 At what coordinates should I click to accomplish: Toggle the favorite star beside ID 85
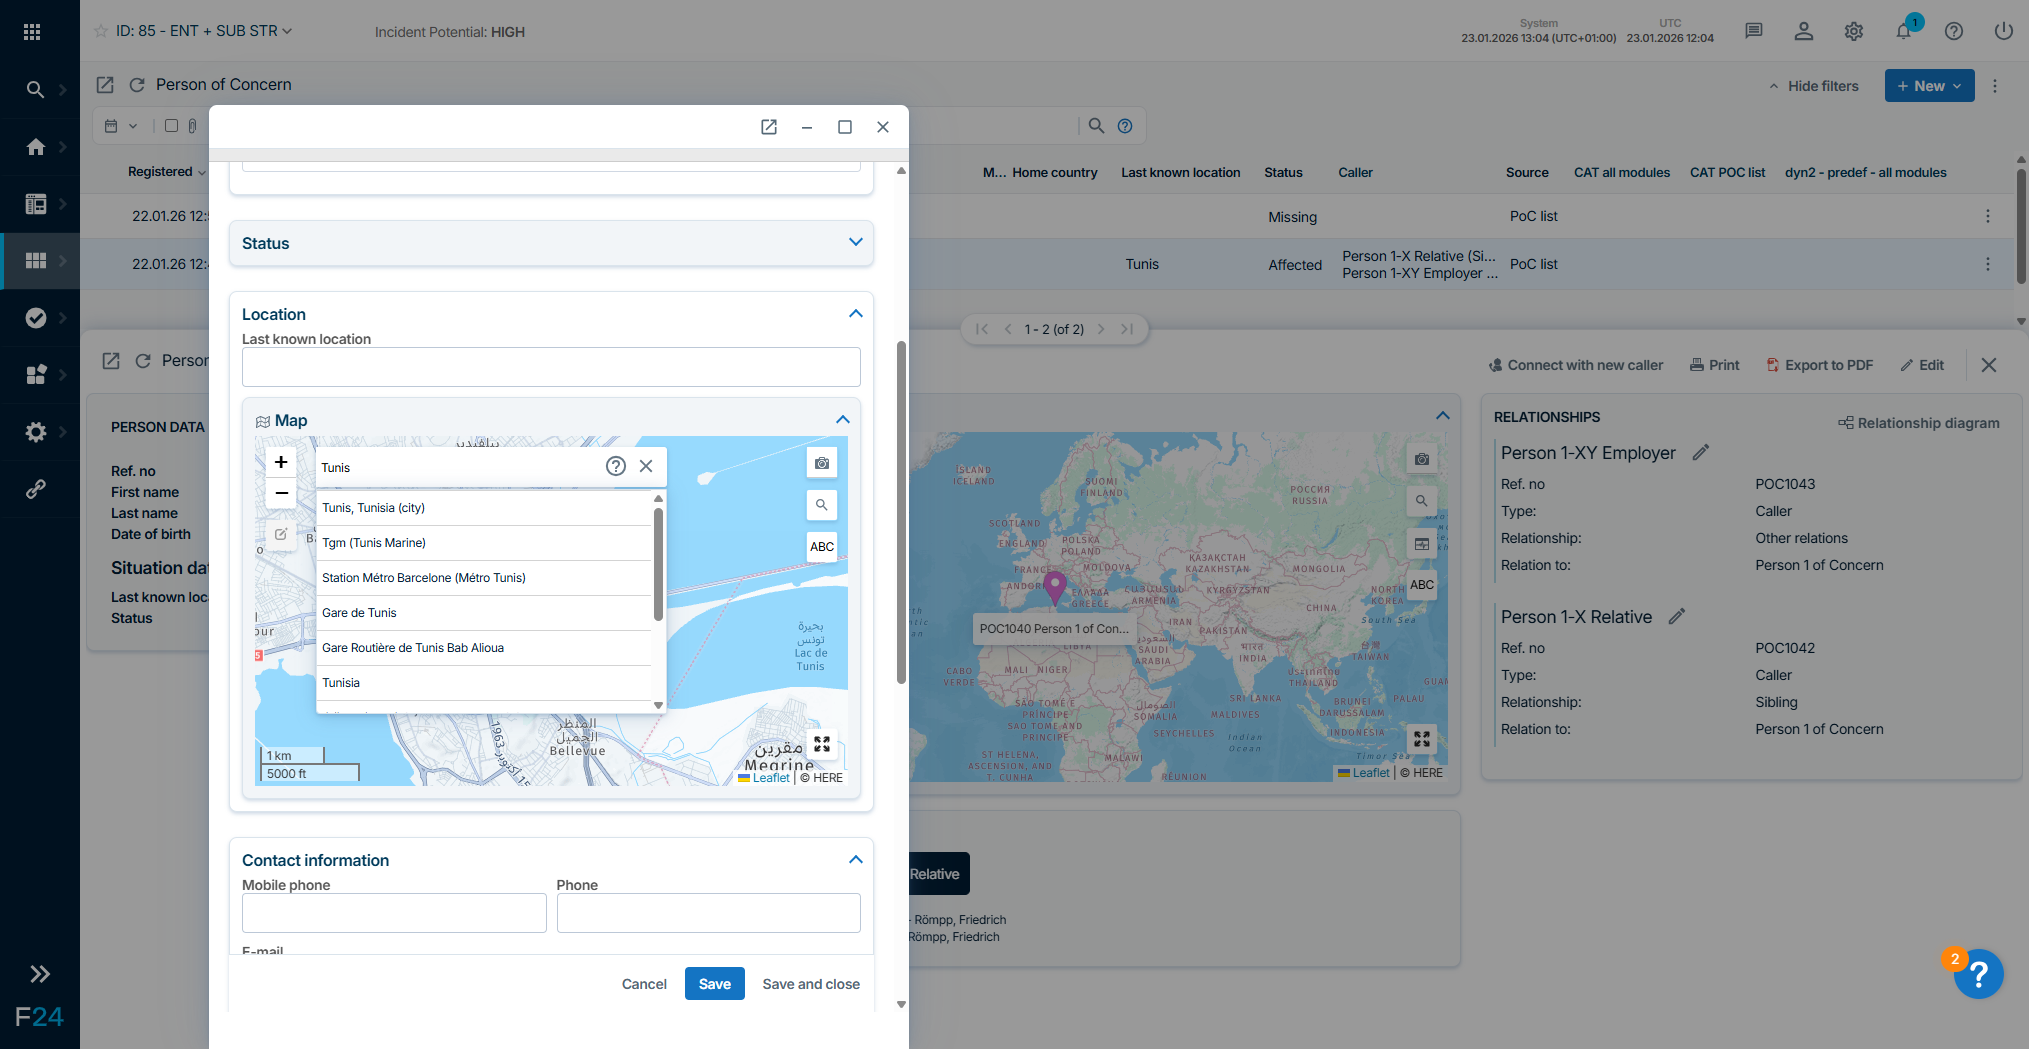pyautogui.click(x=100, y=31)
